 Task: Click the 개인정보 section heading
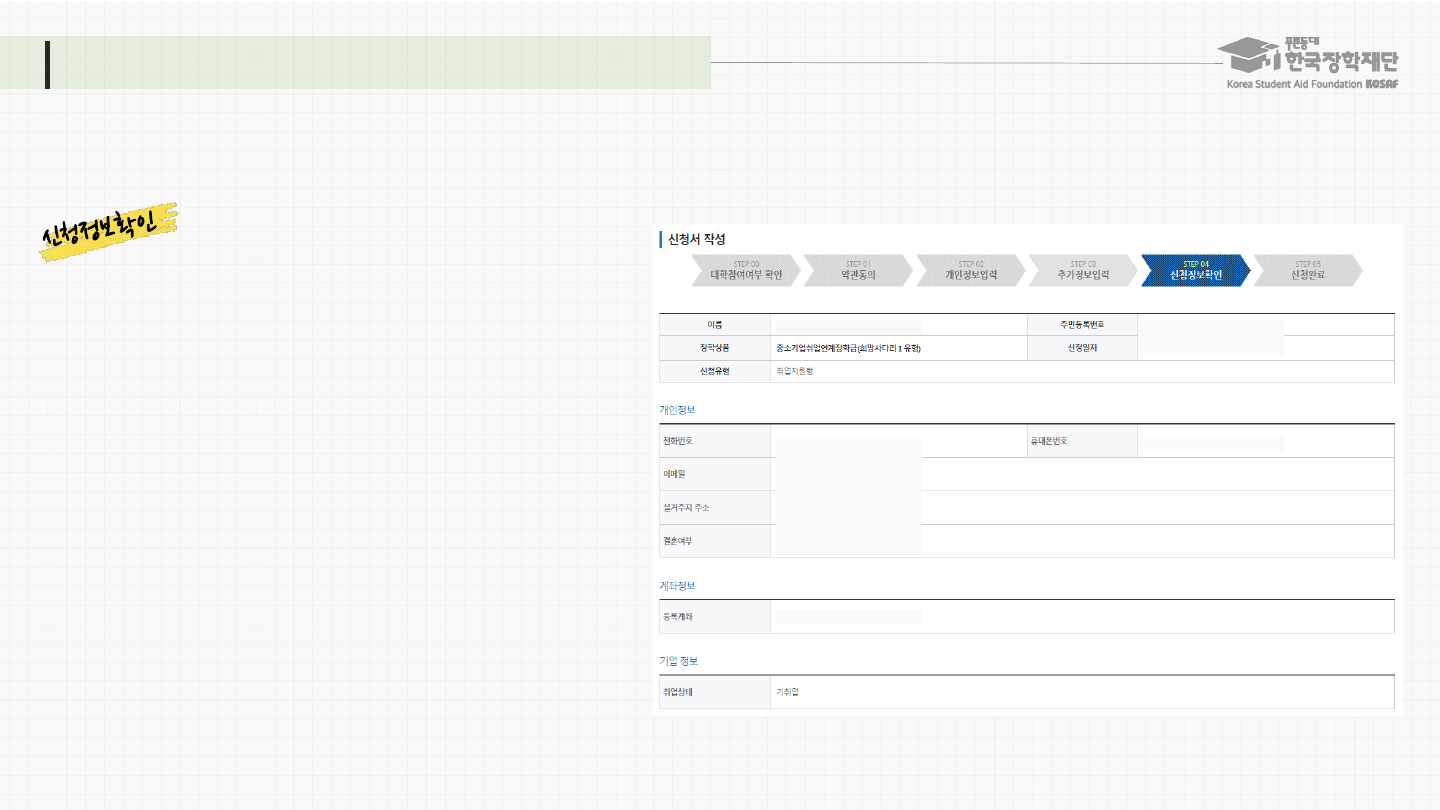(677, 410)
